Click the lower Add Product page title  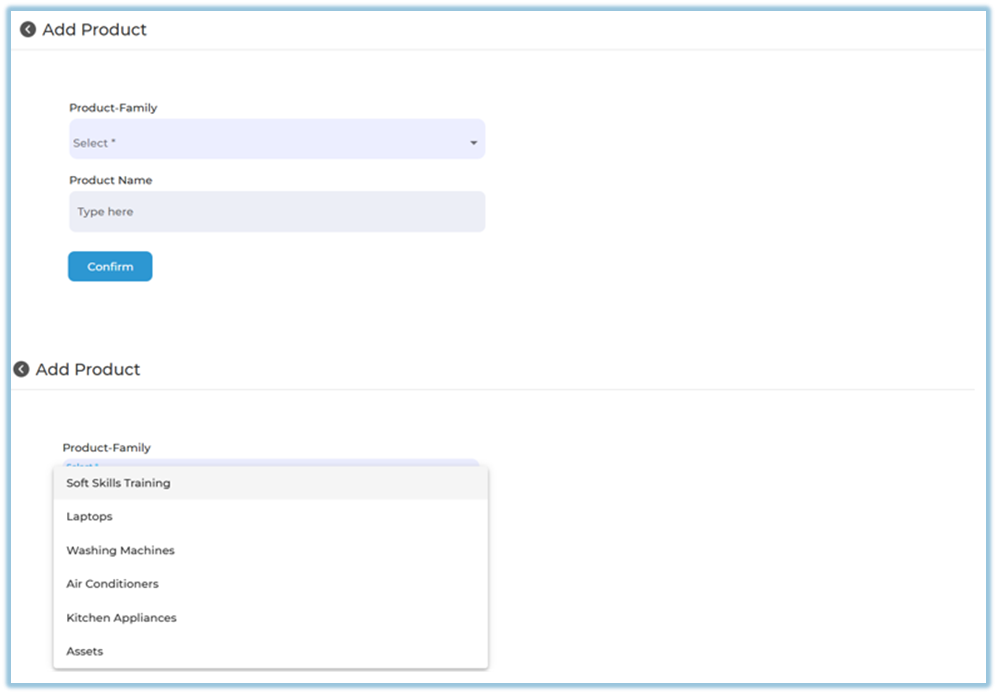coord(88,370)
